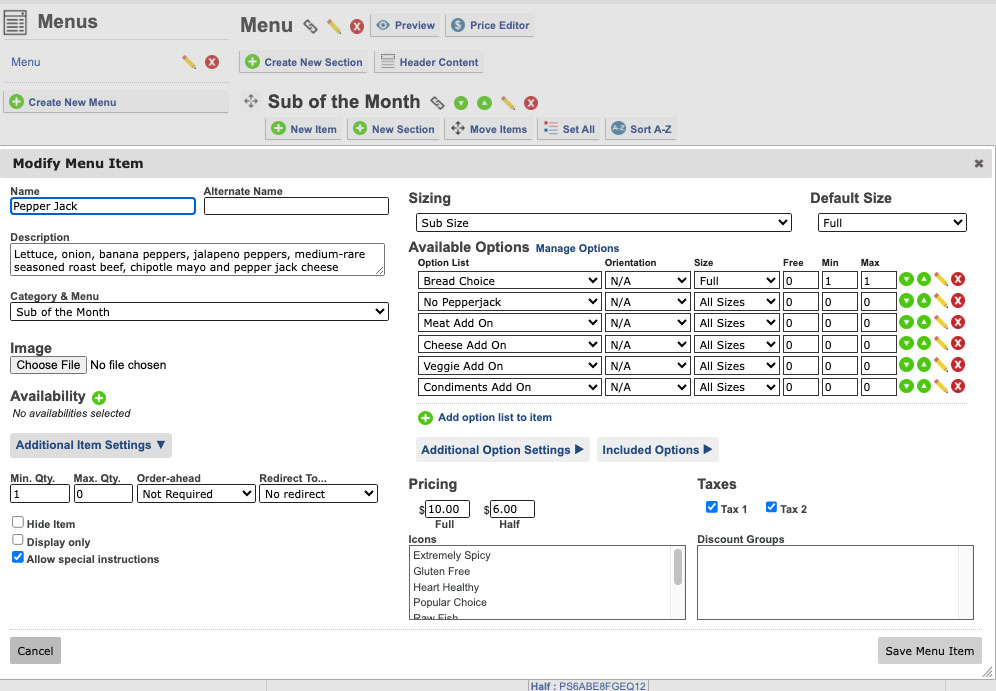The height and width of the screenshot is (691, 996).
Task: Click the Alternate Name input field
Action: click(296, 206)
